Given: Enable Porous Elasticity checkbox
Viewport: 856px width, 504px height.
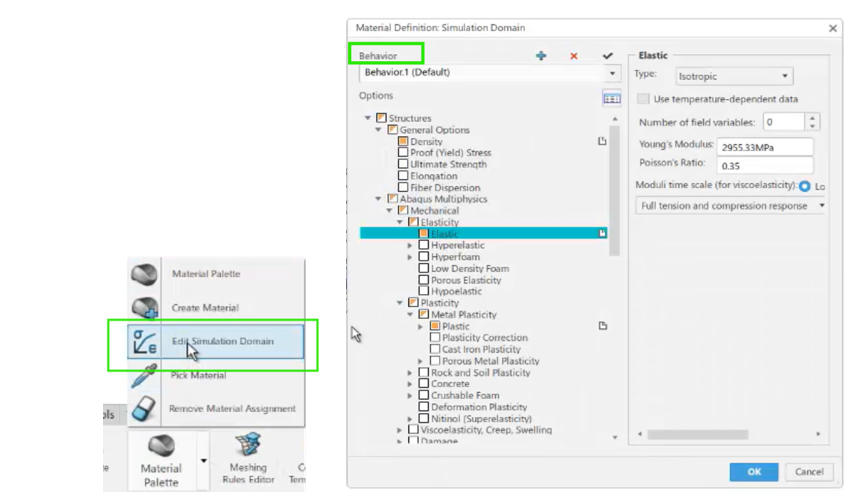Looking at the screenshot, I should (x=424, y=280).
